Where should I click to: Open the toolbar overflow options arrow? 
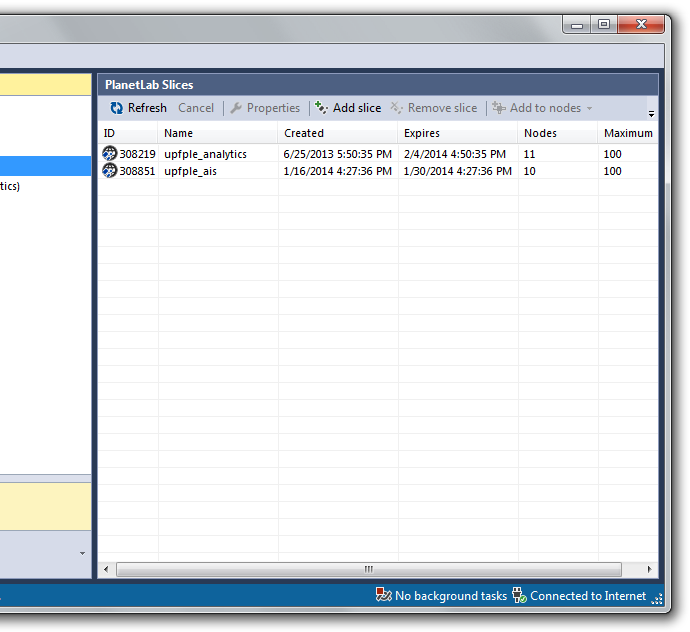(x=651, y=114)
